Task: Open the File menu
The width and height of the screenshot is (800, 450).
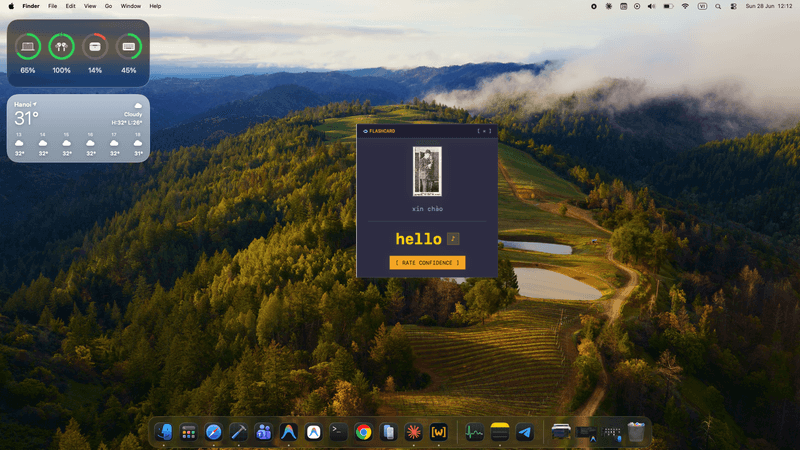Action: pos(53,6)
